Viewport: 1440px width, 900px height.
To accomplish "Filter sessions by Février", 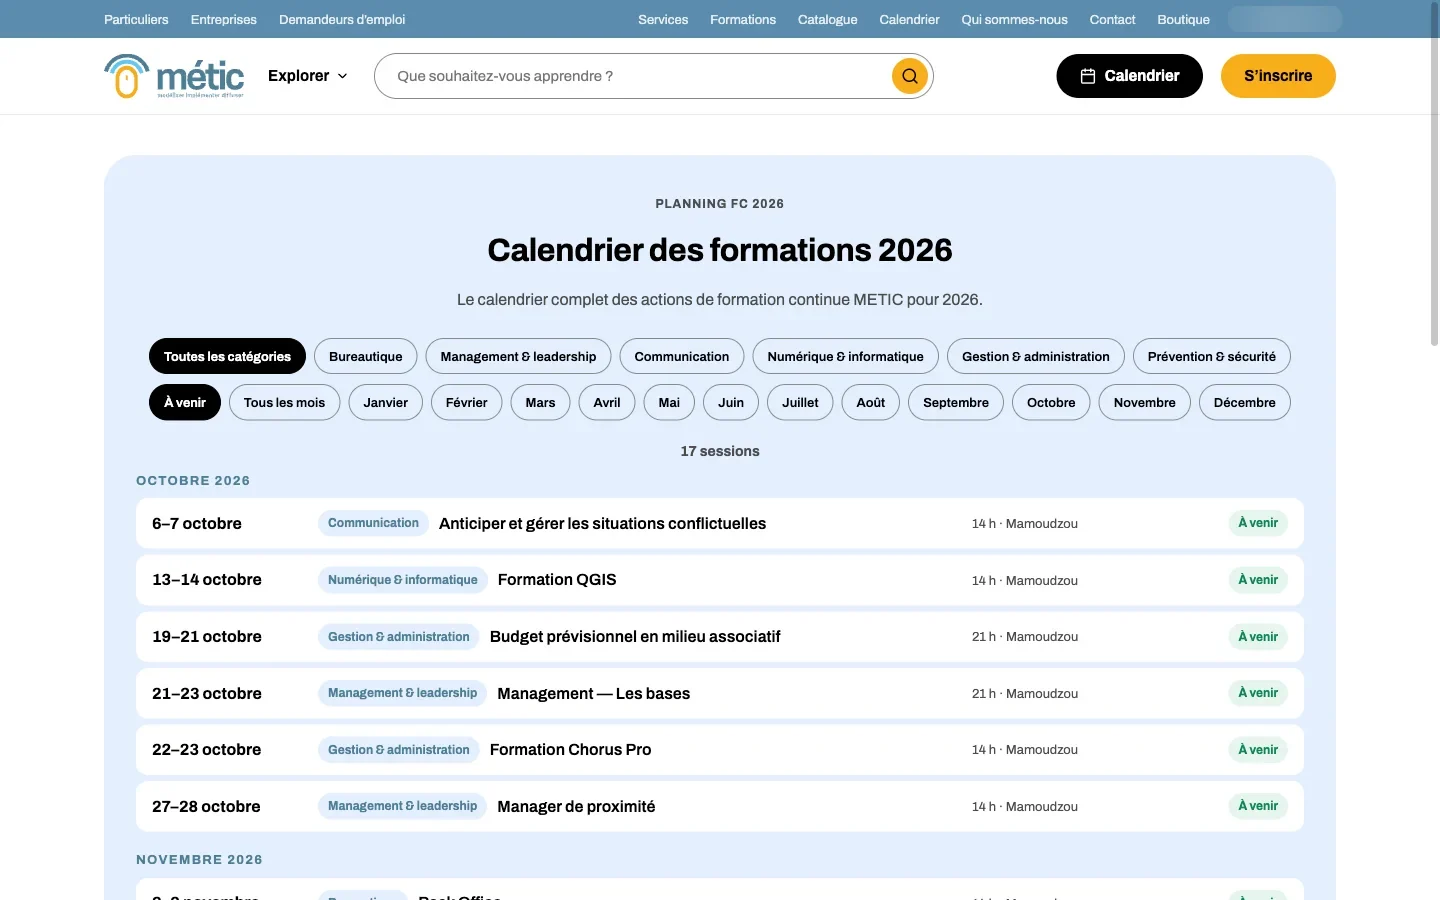I will click(466, 402).
